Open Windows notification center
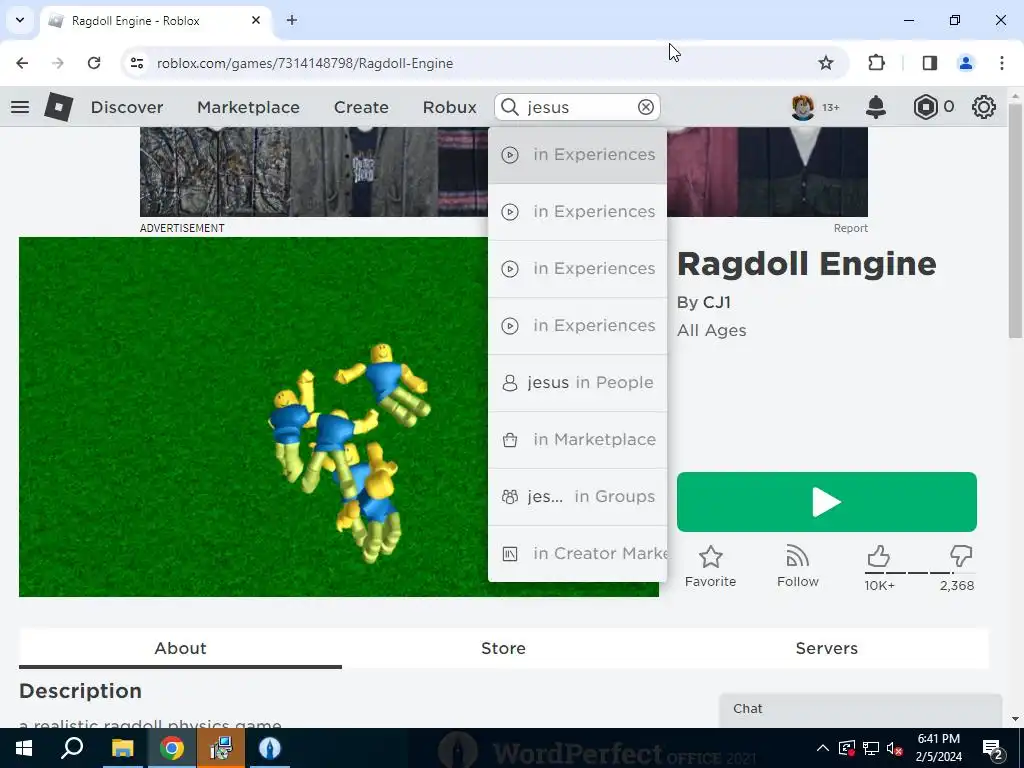 [x=993, y=748]
